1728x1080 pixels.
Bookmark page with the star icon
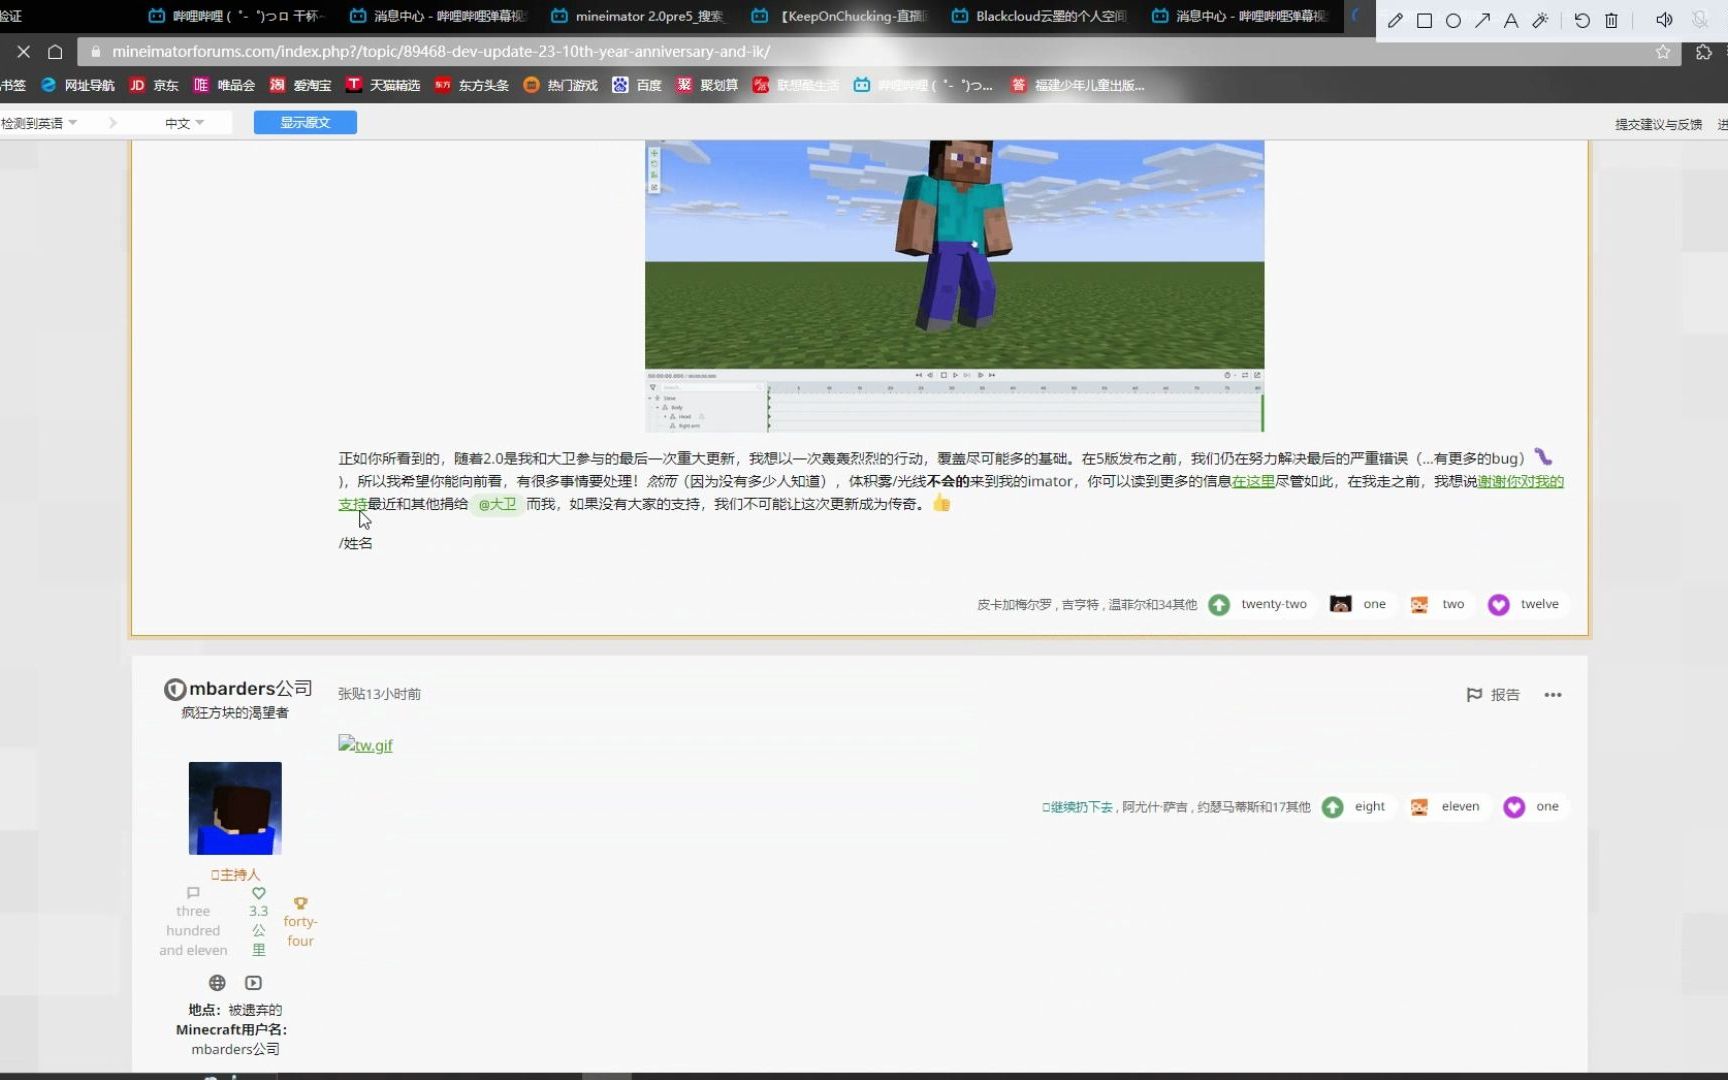1663,52
